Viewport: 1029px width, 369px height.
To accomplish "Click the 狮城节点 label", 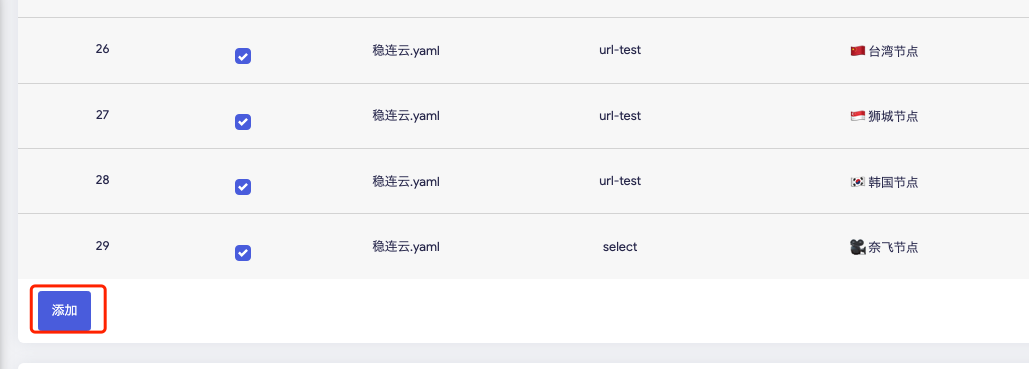I will pyautogui.click(x=893, y=117).
